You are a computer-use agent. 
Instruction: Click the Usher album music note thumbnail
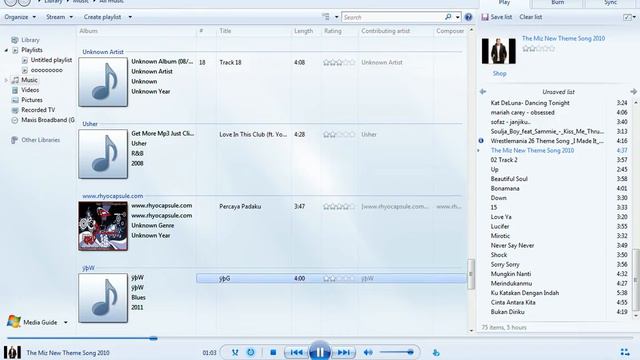[x=103, y=154]
